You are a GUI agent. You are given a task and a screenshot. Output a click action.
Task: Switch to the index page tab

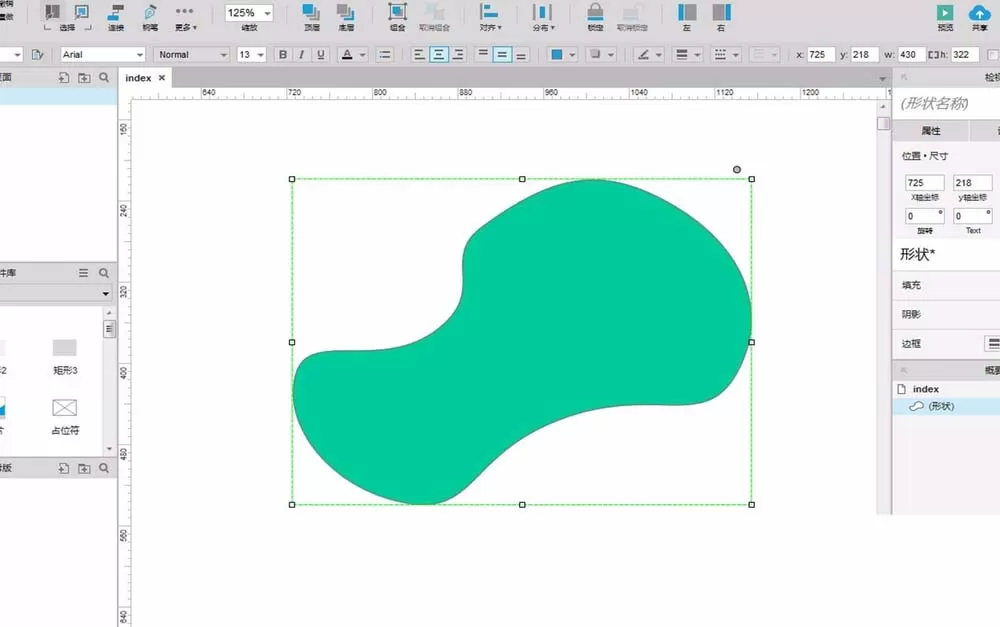[x=138, y=78]
